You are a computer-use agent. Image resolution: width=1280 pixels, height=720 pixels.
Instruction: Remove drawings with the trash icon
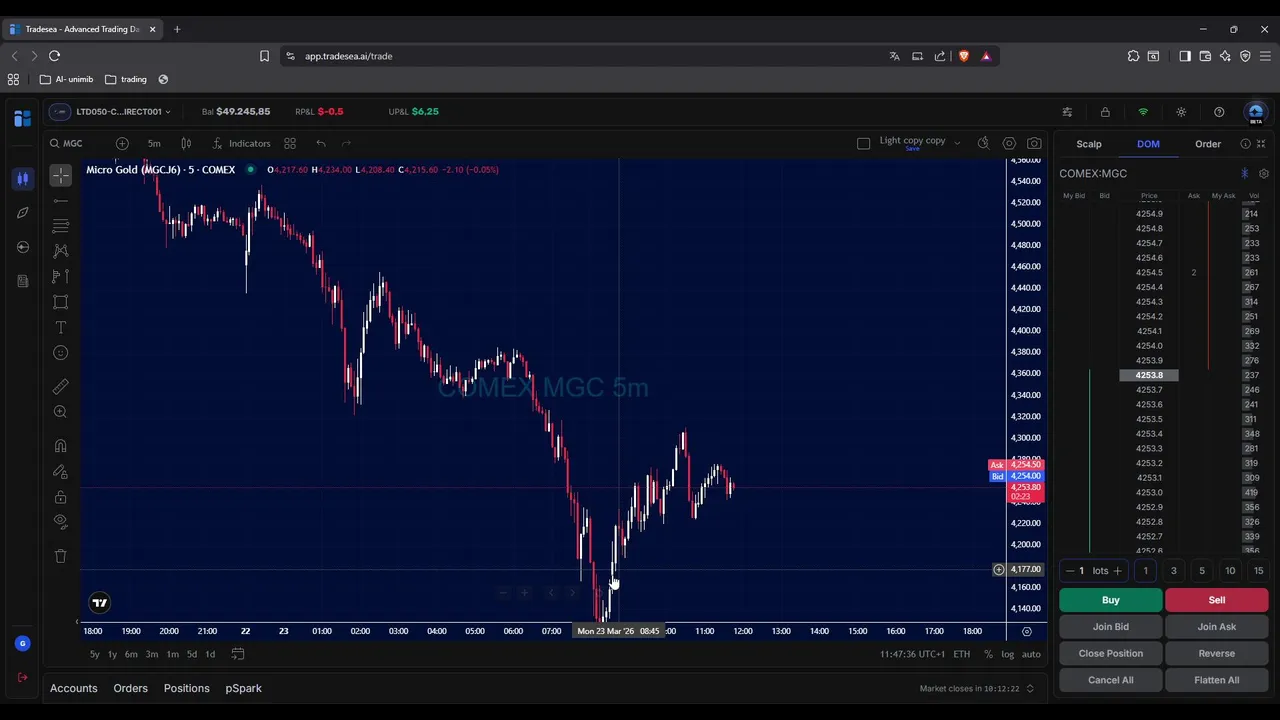[61, 556]
